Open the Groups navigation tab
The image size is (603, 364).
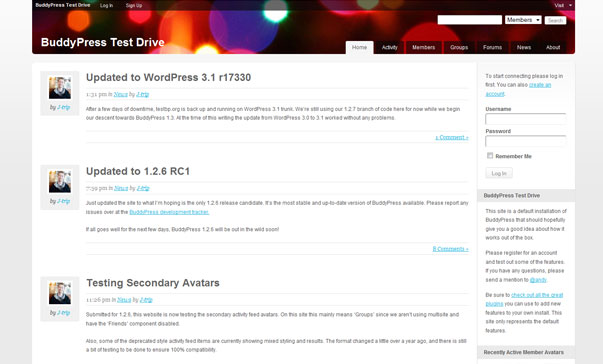point(459,48)
